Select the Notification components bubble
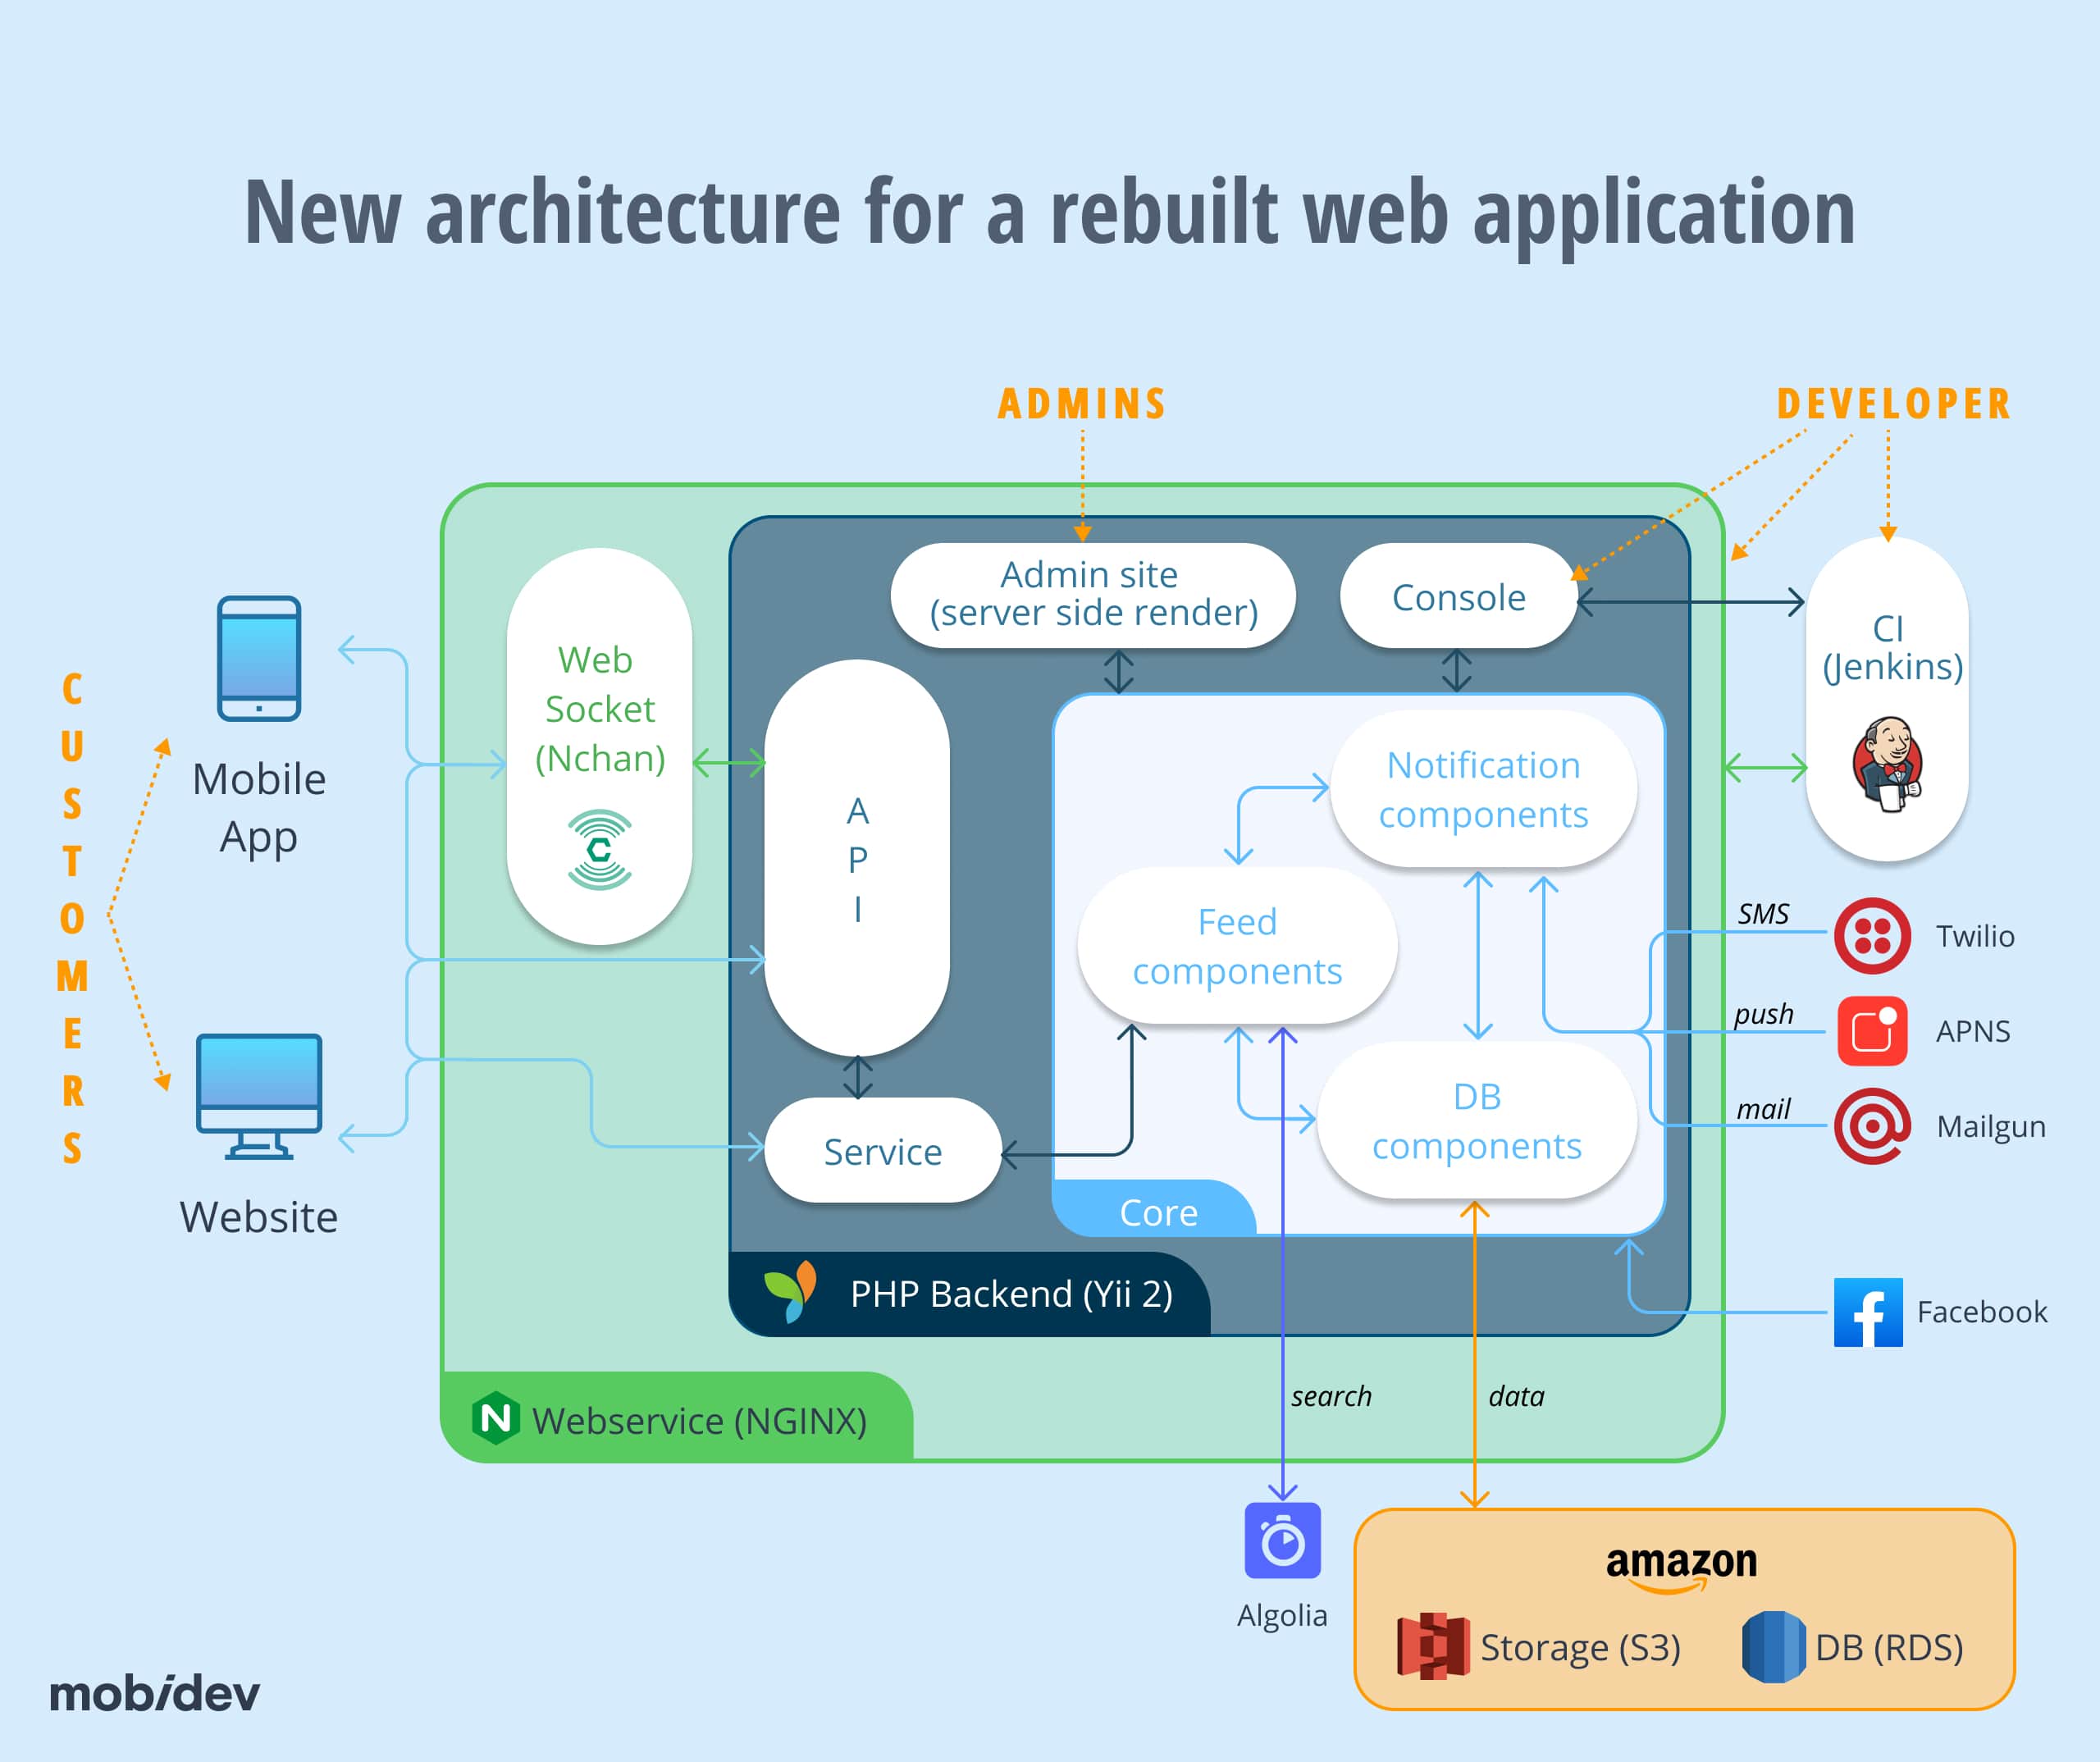This screenshot has height=1762, width=2100. (x=1483, y=789)
